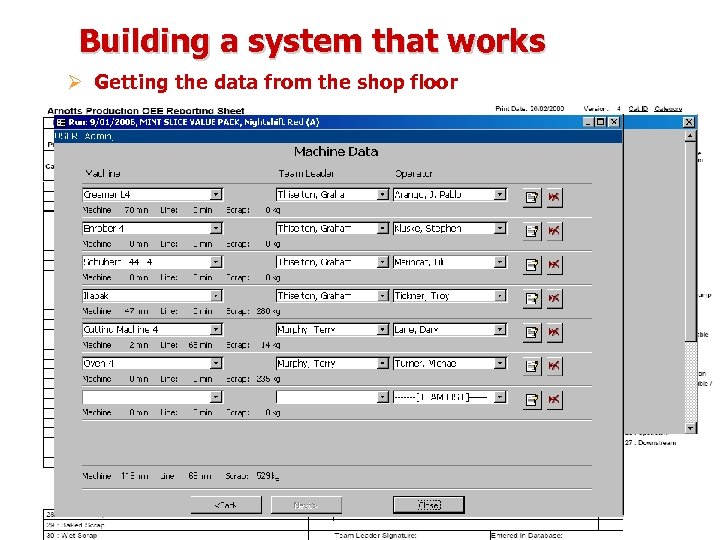Image resolution: width=720 pixels, height=540 pixels.
Task: Click the USER Admin status text
Action: [x=84, y=136]
